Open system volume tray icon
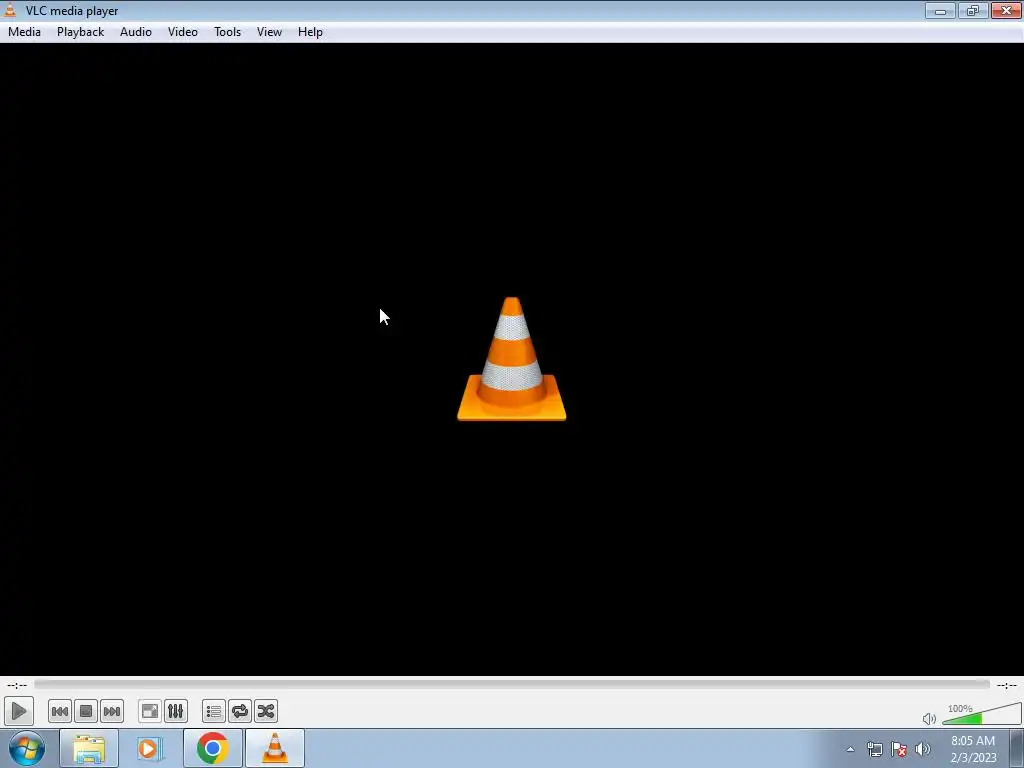 [922, 749]
